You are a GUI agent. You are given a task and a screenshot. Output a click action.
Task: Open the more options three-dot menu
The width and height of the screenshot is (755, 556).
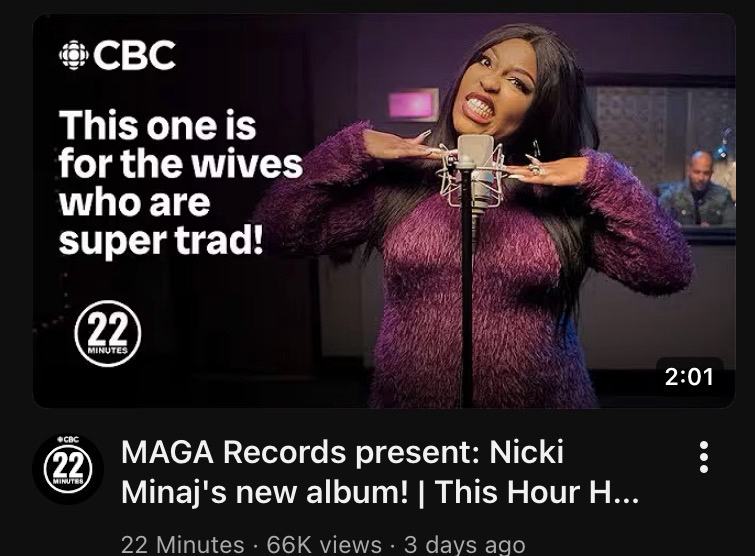tap(703, 456)
